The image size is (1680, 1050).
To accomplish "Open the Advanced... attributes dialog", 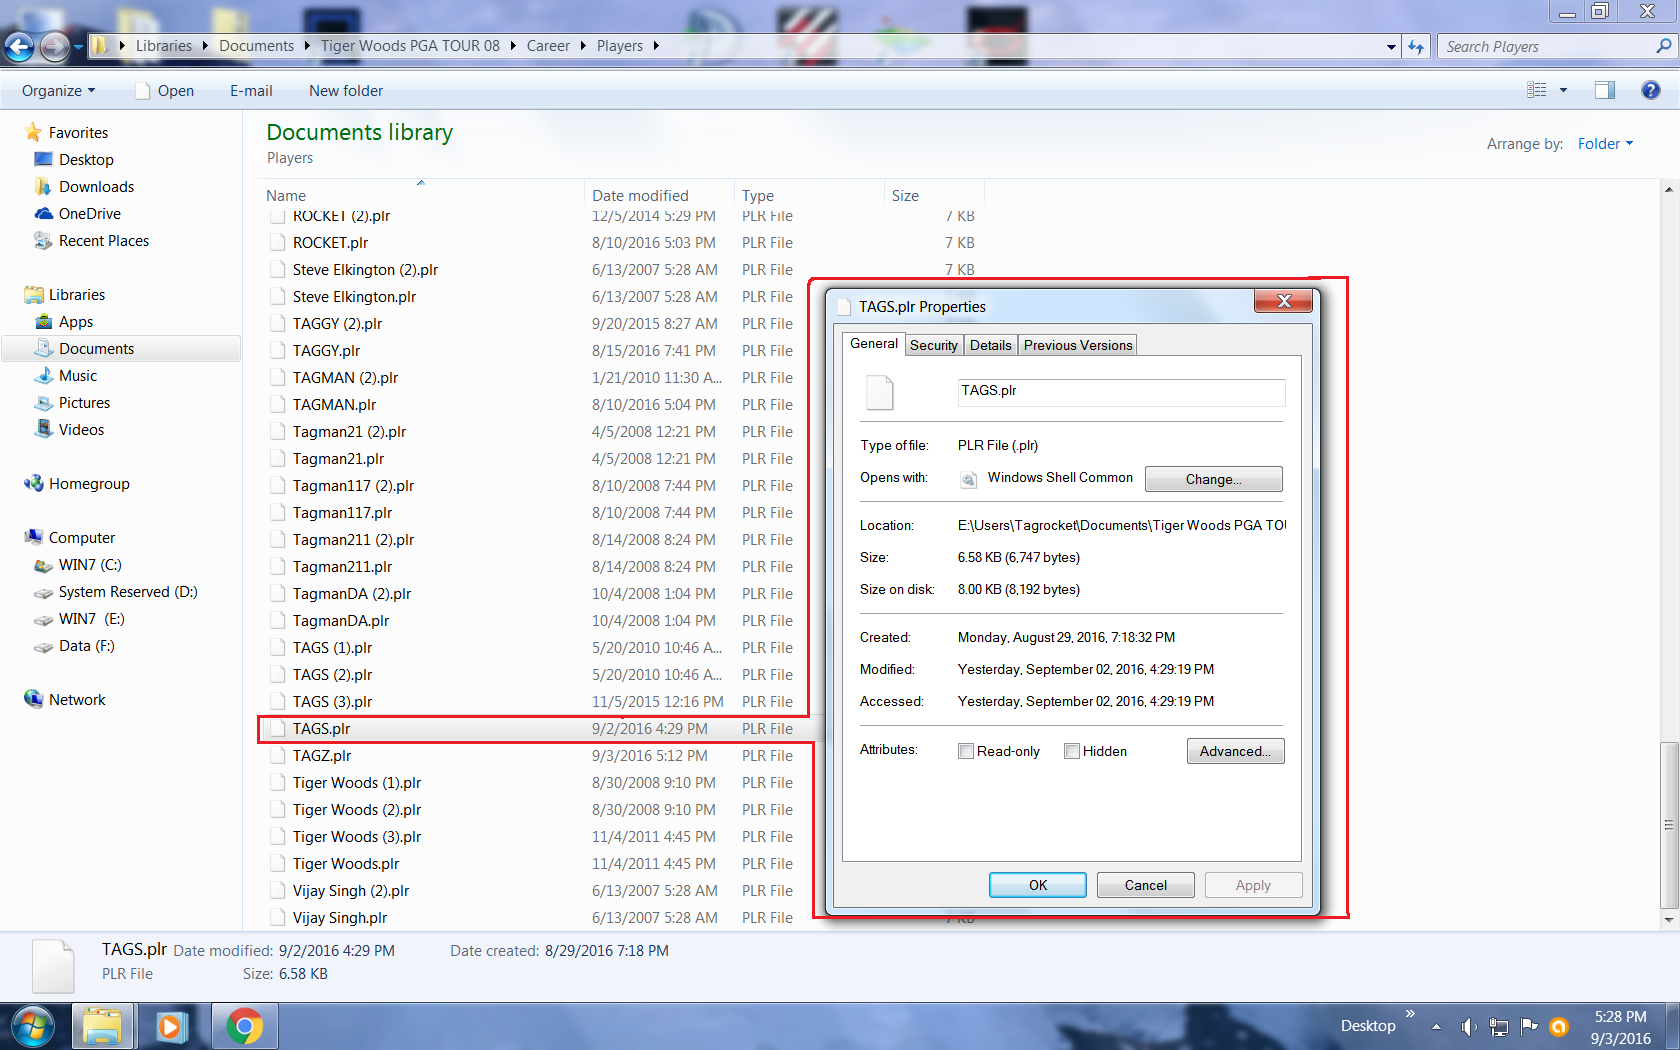I will 1235,751.
